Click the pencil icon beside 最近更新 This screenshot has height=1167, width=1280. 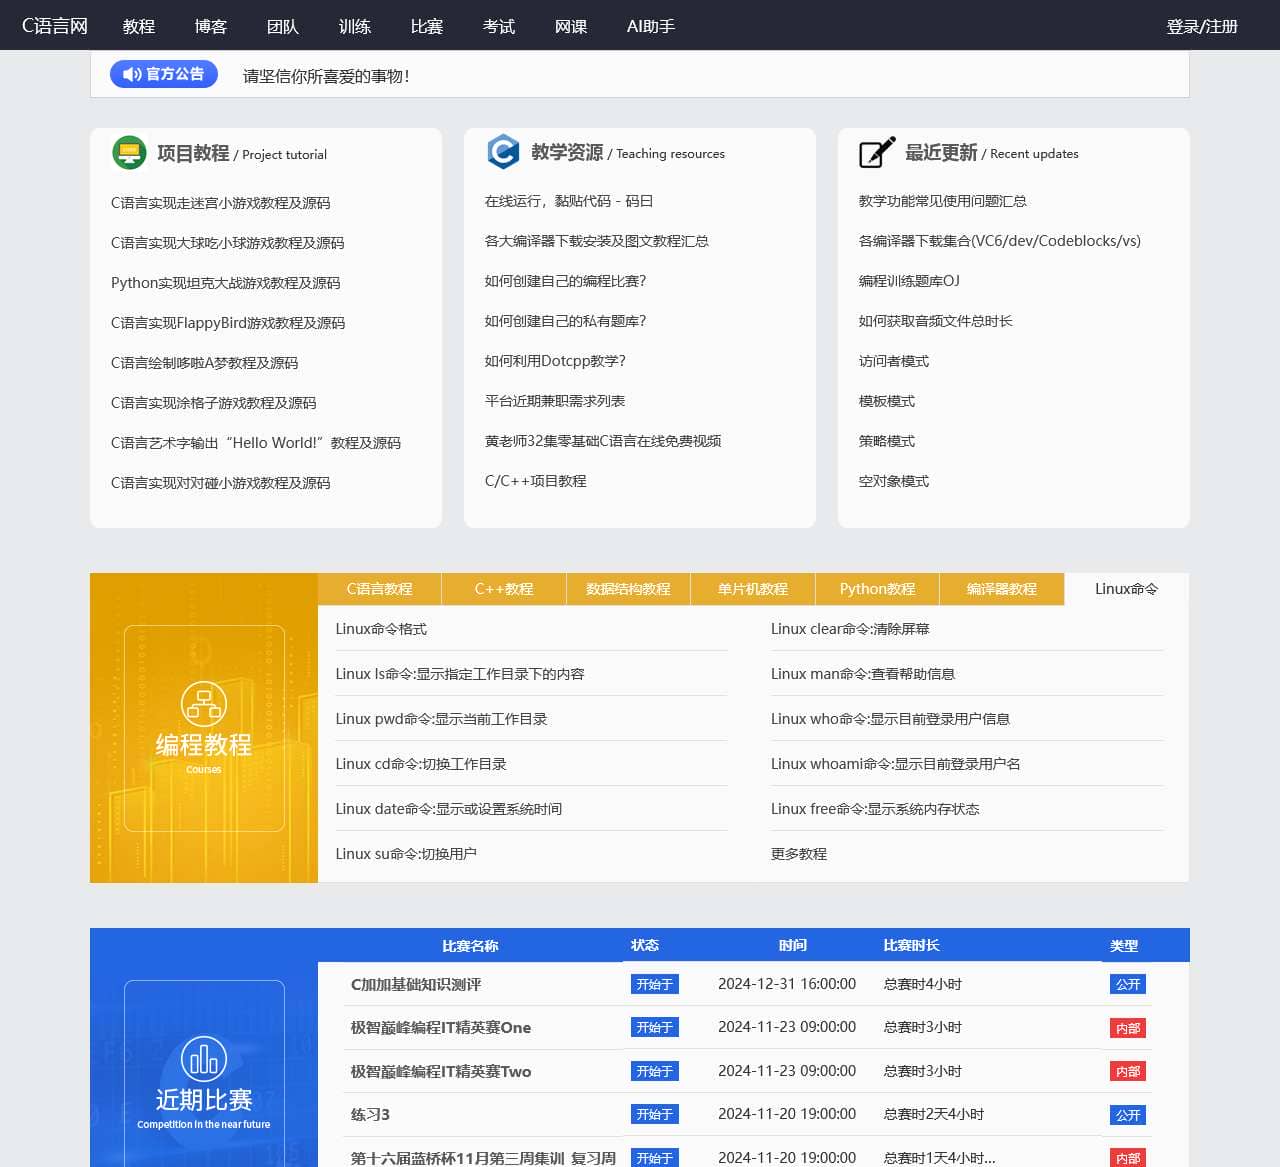(x=875, y=152)
